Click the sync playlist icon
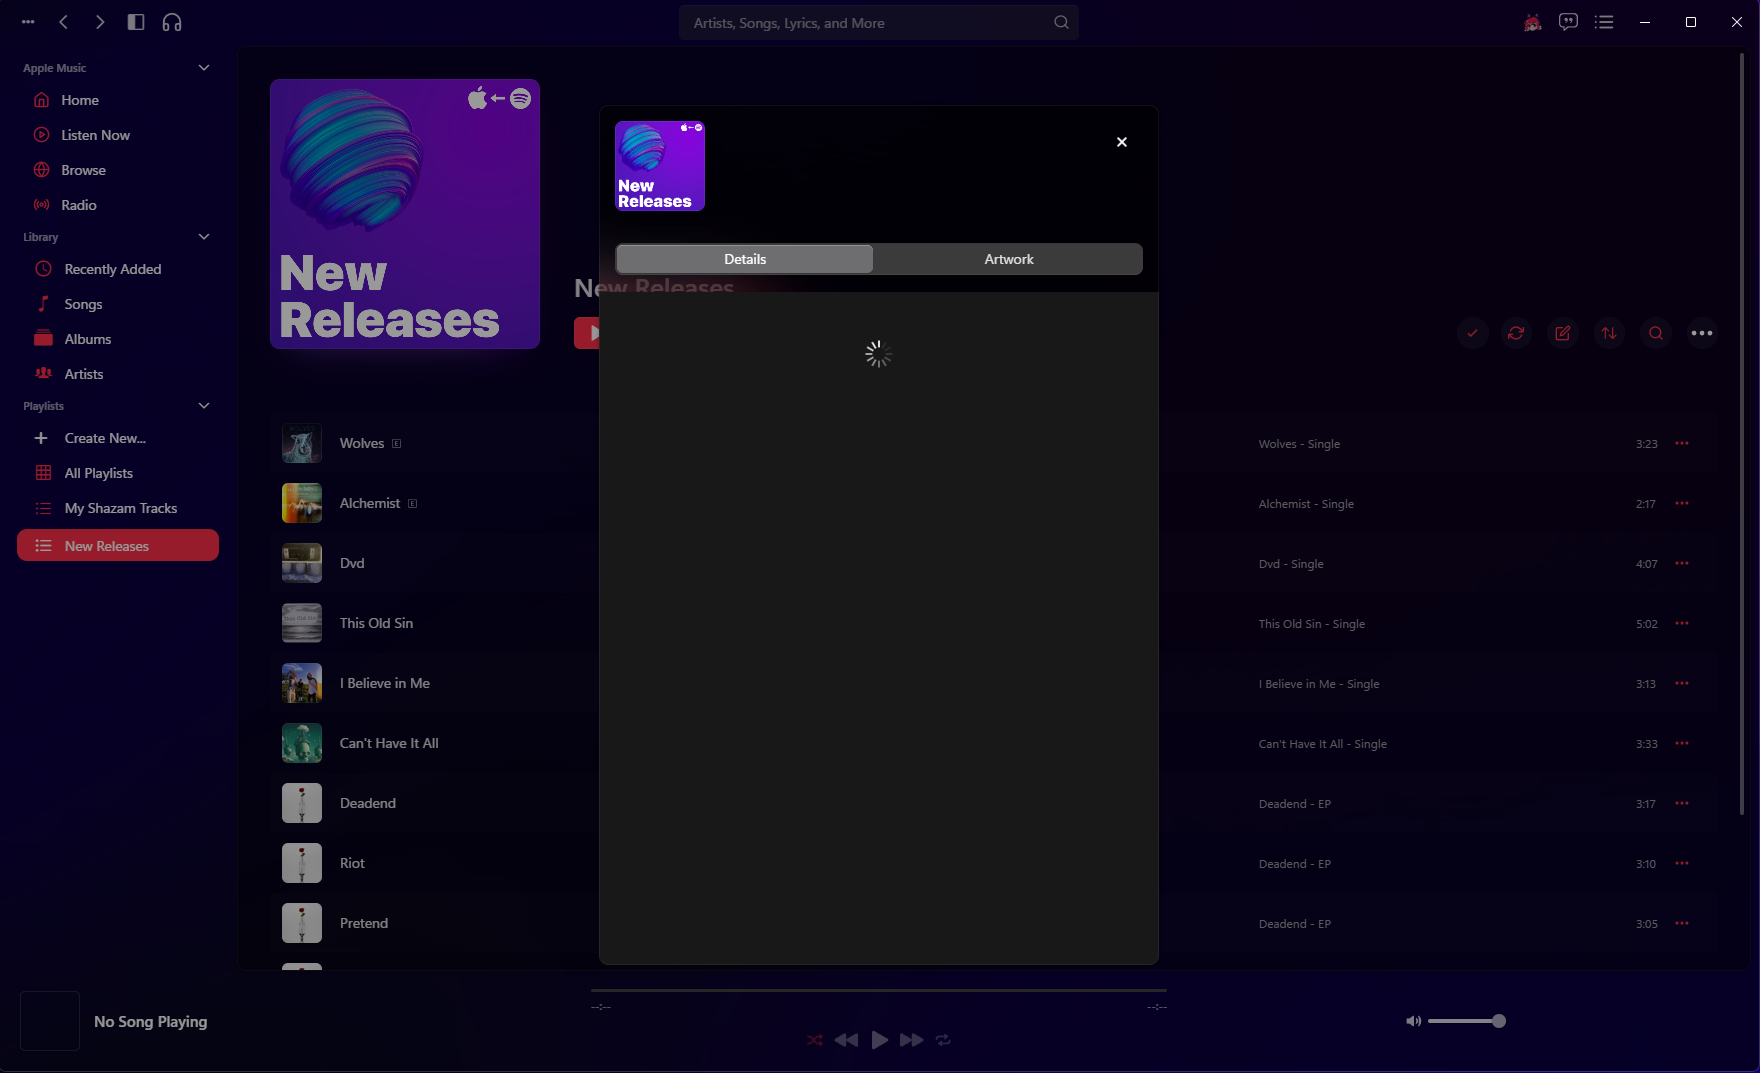1760x1073 pixels. 1516,333
